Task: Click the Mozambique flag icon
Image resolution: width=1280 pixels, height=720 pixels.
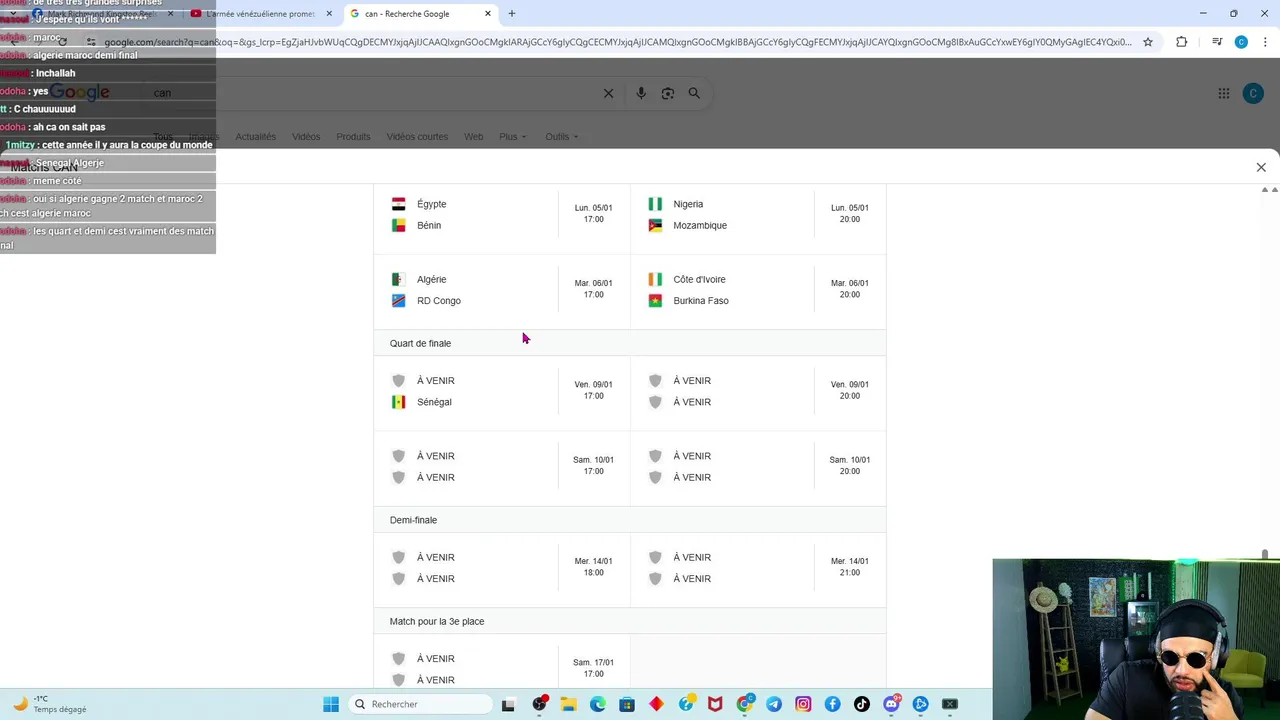Action: 655,225
